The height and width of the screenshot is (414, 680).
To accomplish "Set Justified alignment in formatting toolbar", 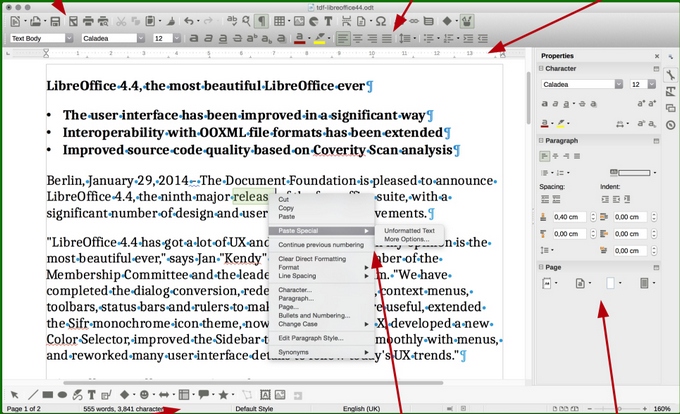I will tap(387, 39).
